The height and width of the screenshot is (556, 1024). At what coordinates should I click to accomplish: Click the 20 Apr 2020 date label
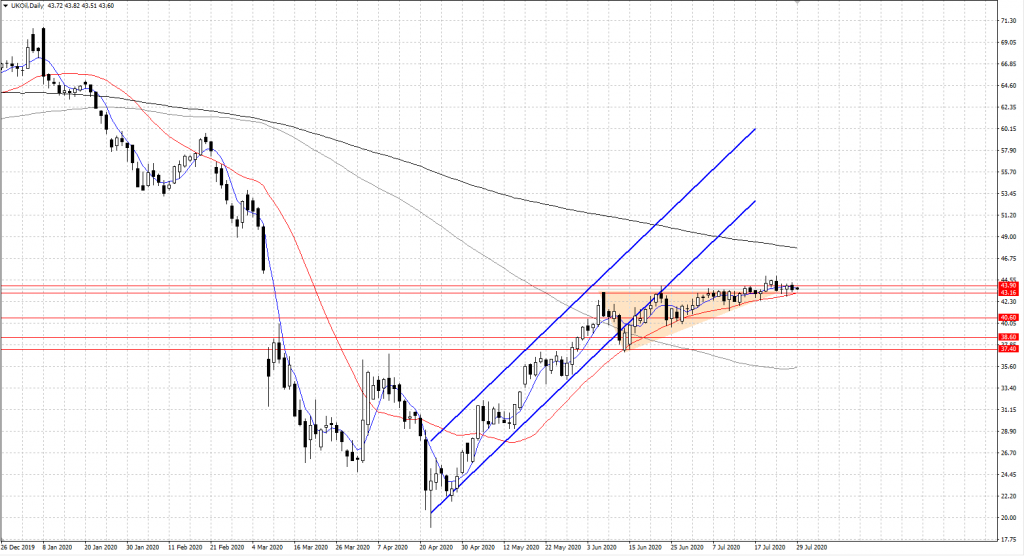pyautogui.click(x=436, y=549)
